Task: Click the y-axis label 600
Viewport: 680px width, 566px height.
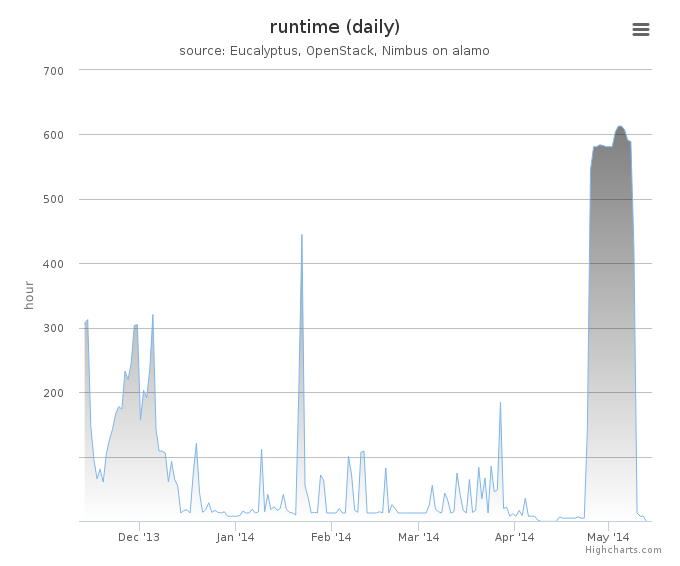Action: 53,135
